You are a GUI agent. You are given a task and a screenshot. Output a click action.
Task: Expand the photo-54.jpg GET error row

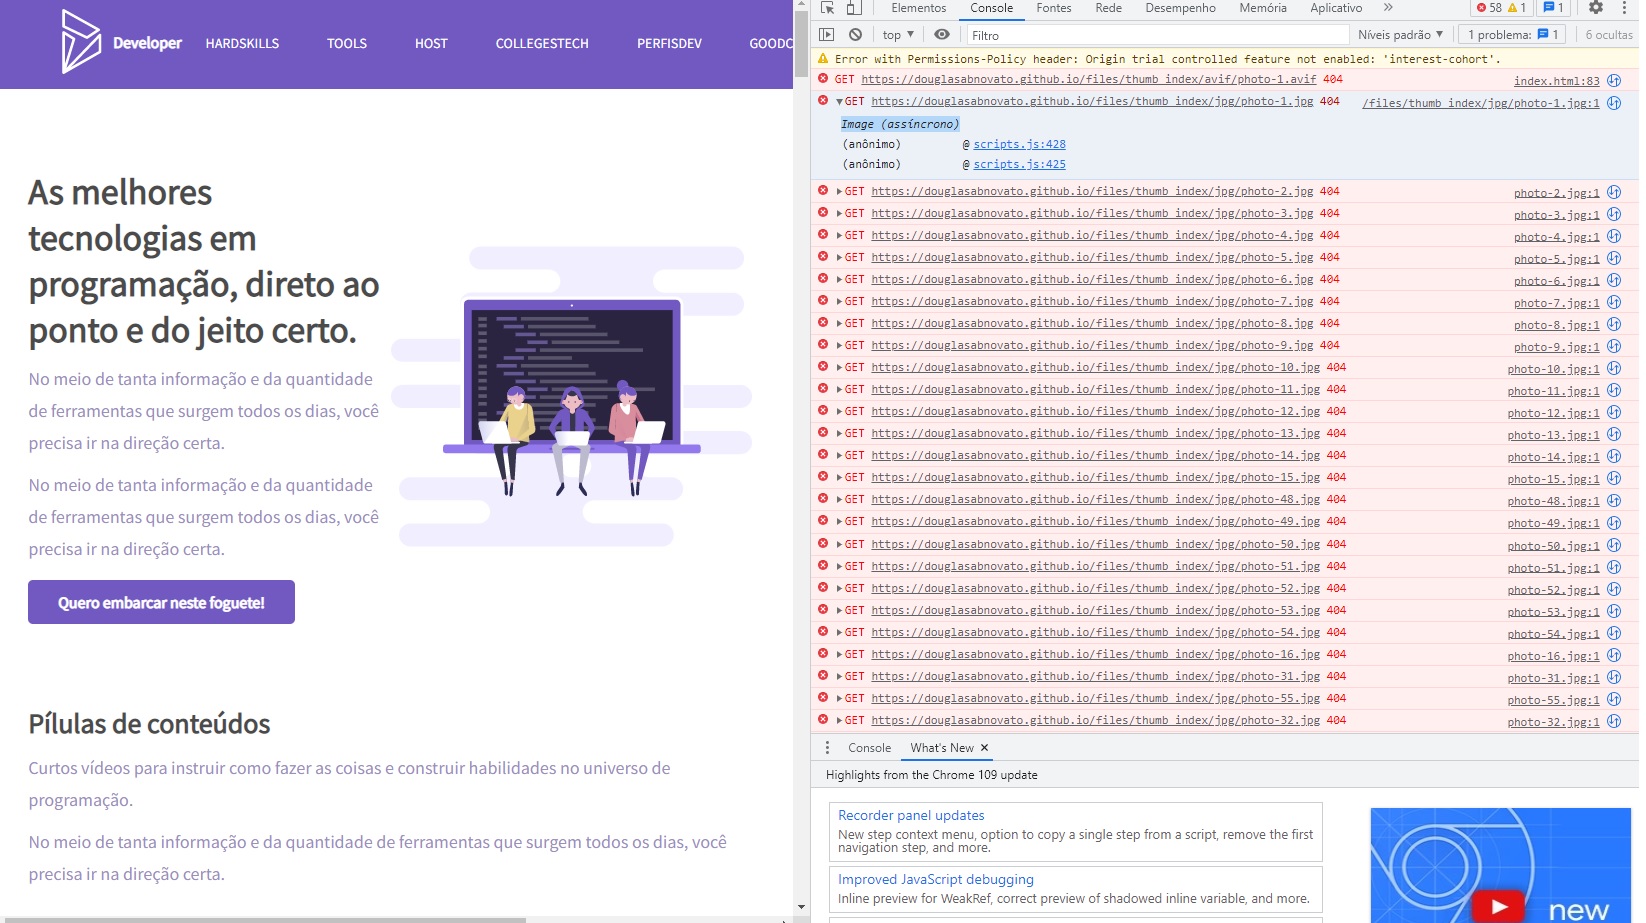(x=839, y=632)
